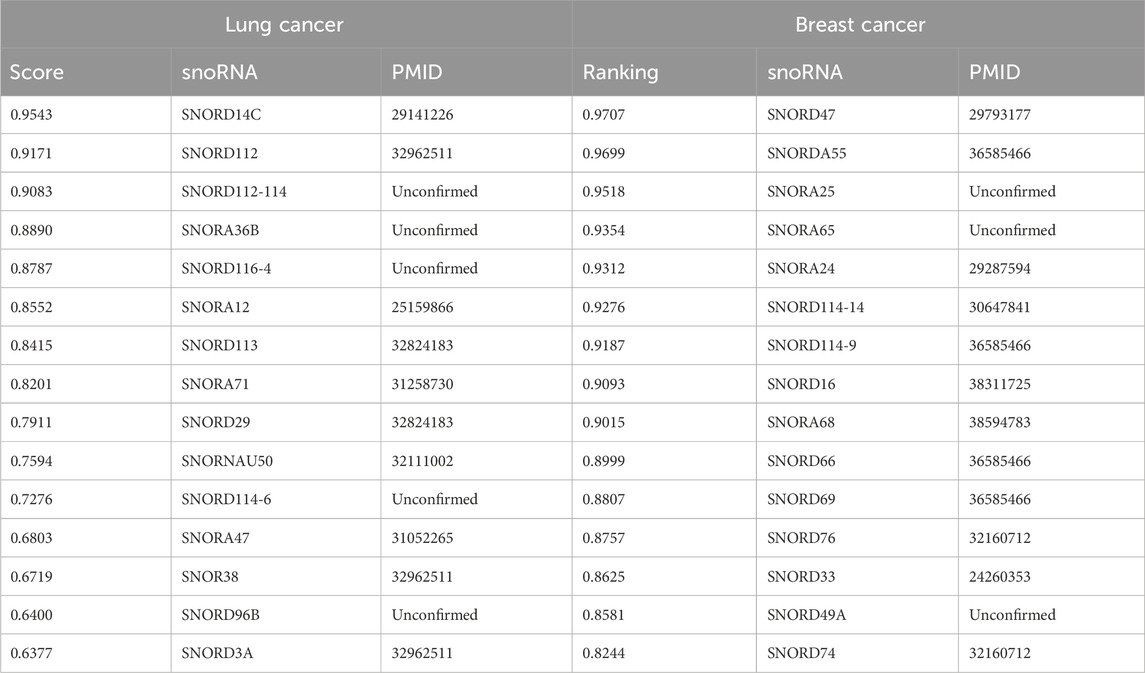The image size is (1145, 673).
Task: Open PMID 29141226 reference
Action: [x=423, y=115]
